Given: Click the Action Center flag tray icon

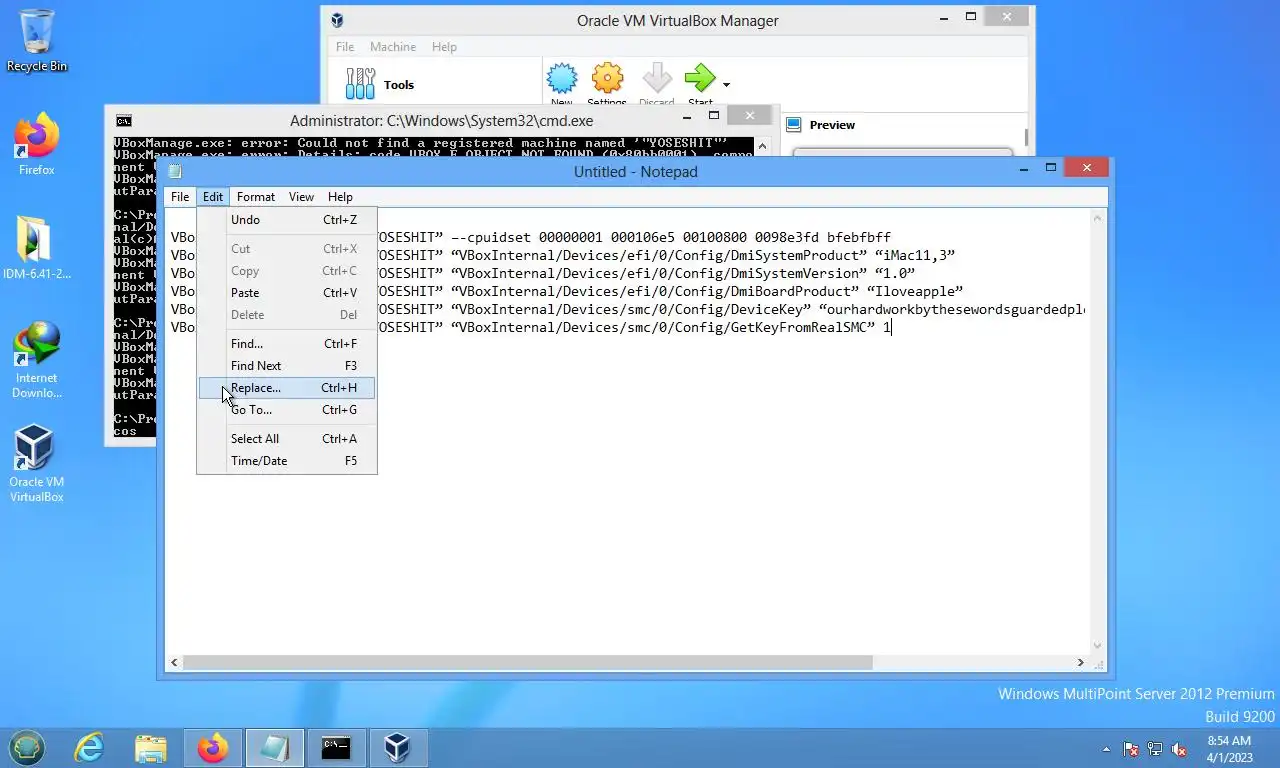Looking at the screenshot, I should [1131, 748].
